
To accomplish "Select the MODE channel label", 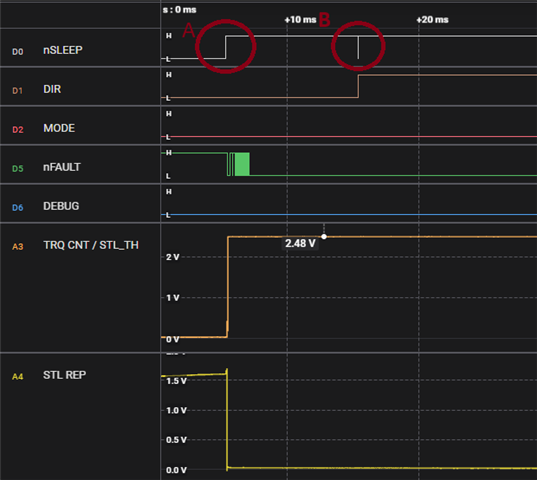I will 59,128.
